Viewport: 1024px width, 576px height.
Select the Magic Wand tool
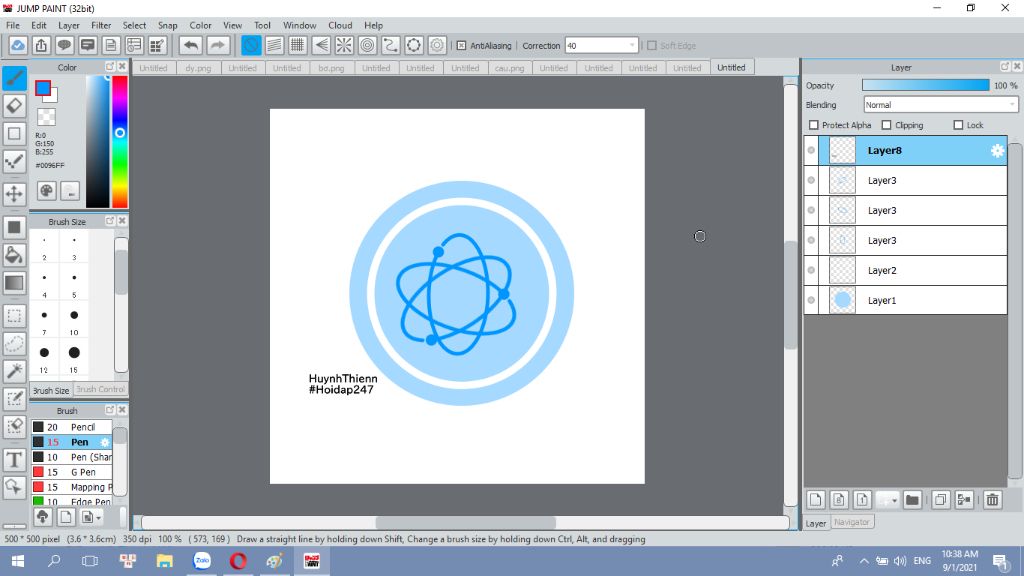(x=14, y=371)
